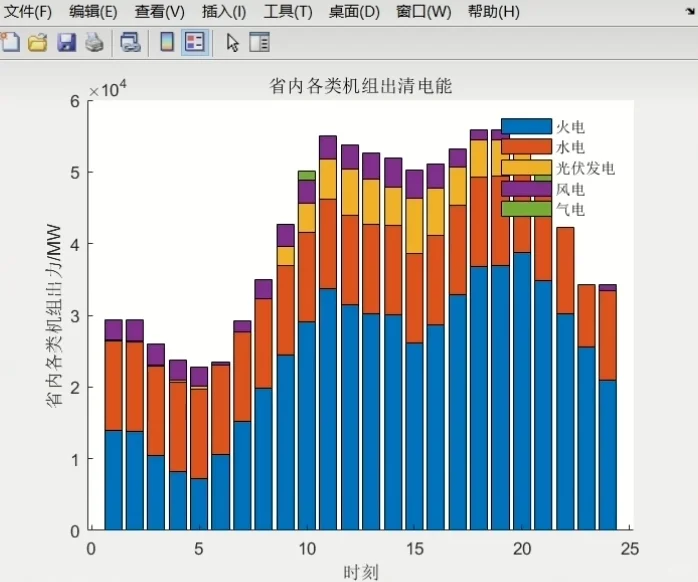Select the Edit Plot arrow tool
Viewport: 698px width, 582px height.
232,43
